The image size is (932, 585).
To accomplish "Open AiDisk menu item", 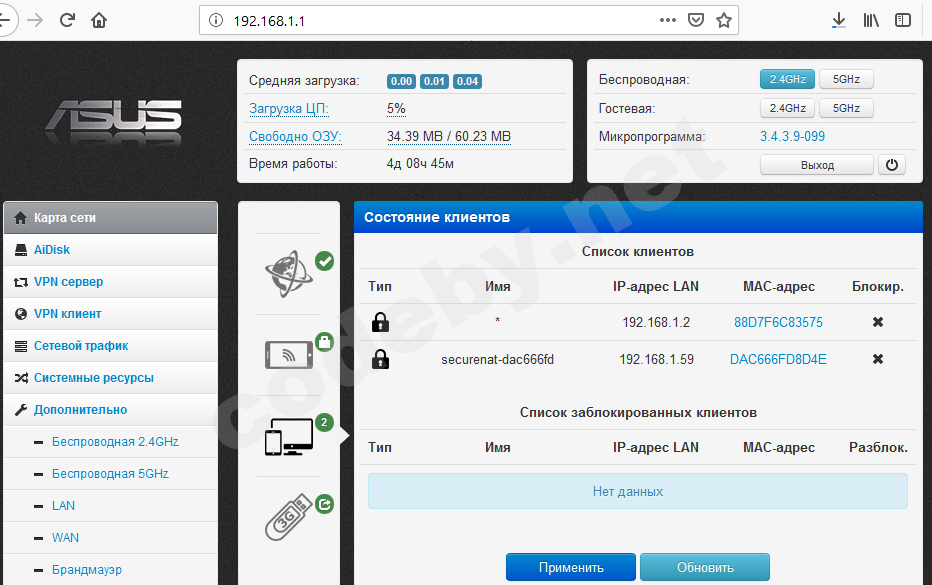I will [x=111, y=250].
